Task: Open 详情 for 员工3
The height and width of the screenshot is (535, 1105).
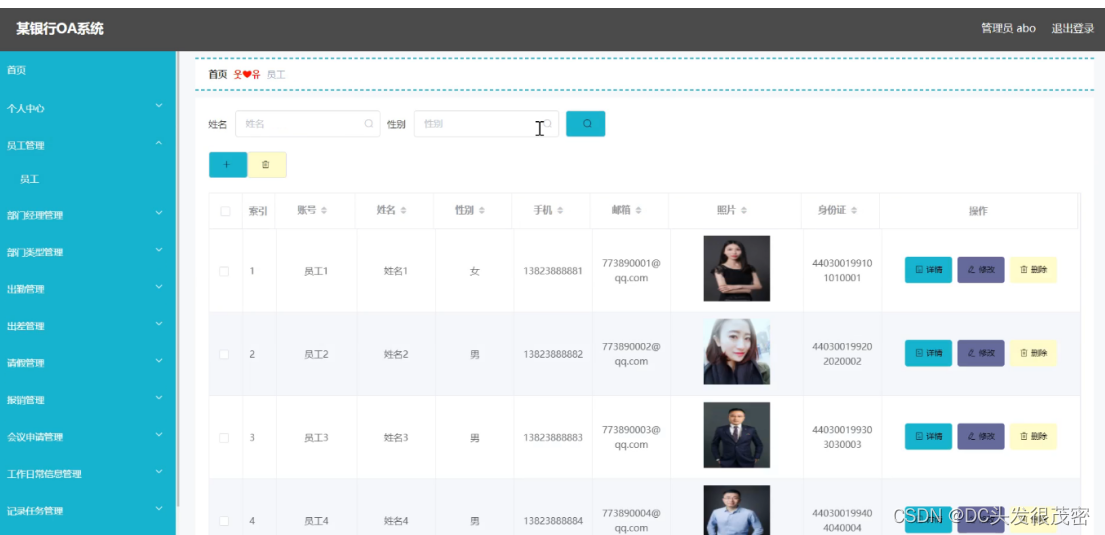Action: tap(928, 436)
